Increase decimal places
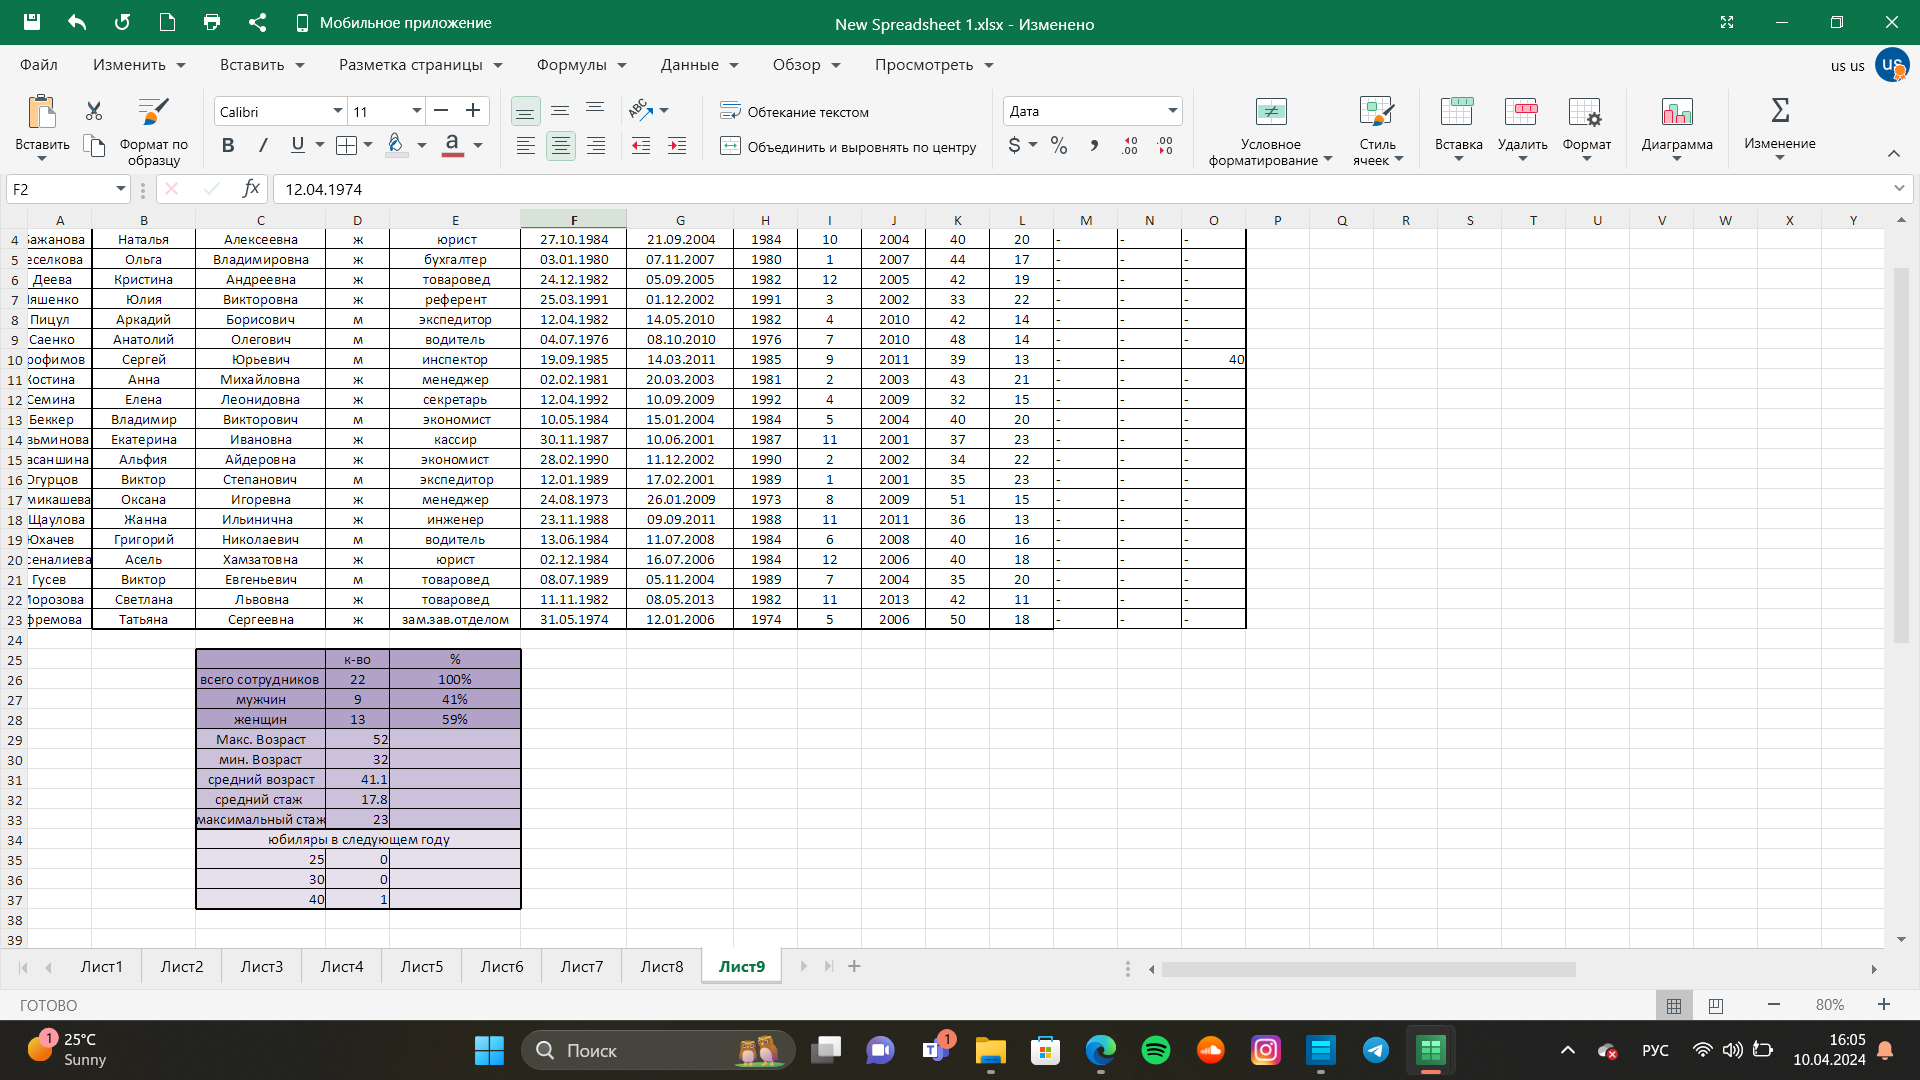 tap(1130, 146)
